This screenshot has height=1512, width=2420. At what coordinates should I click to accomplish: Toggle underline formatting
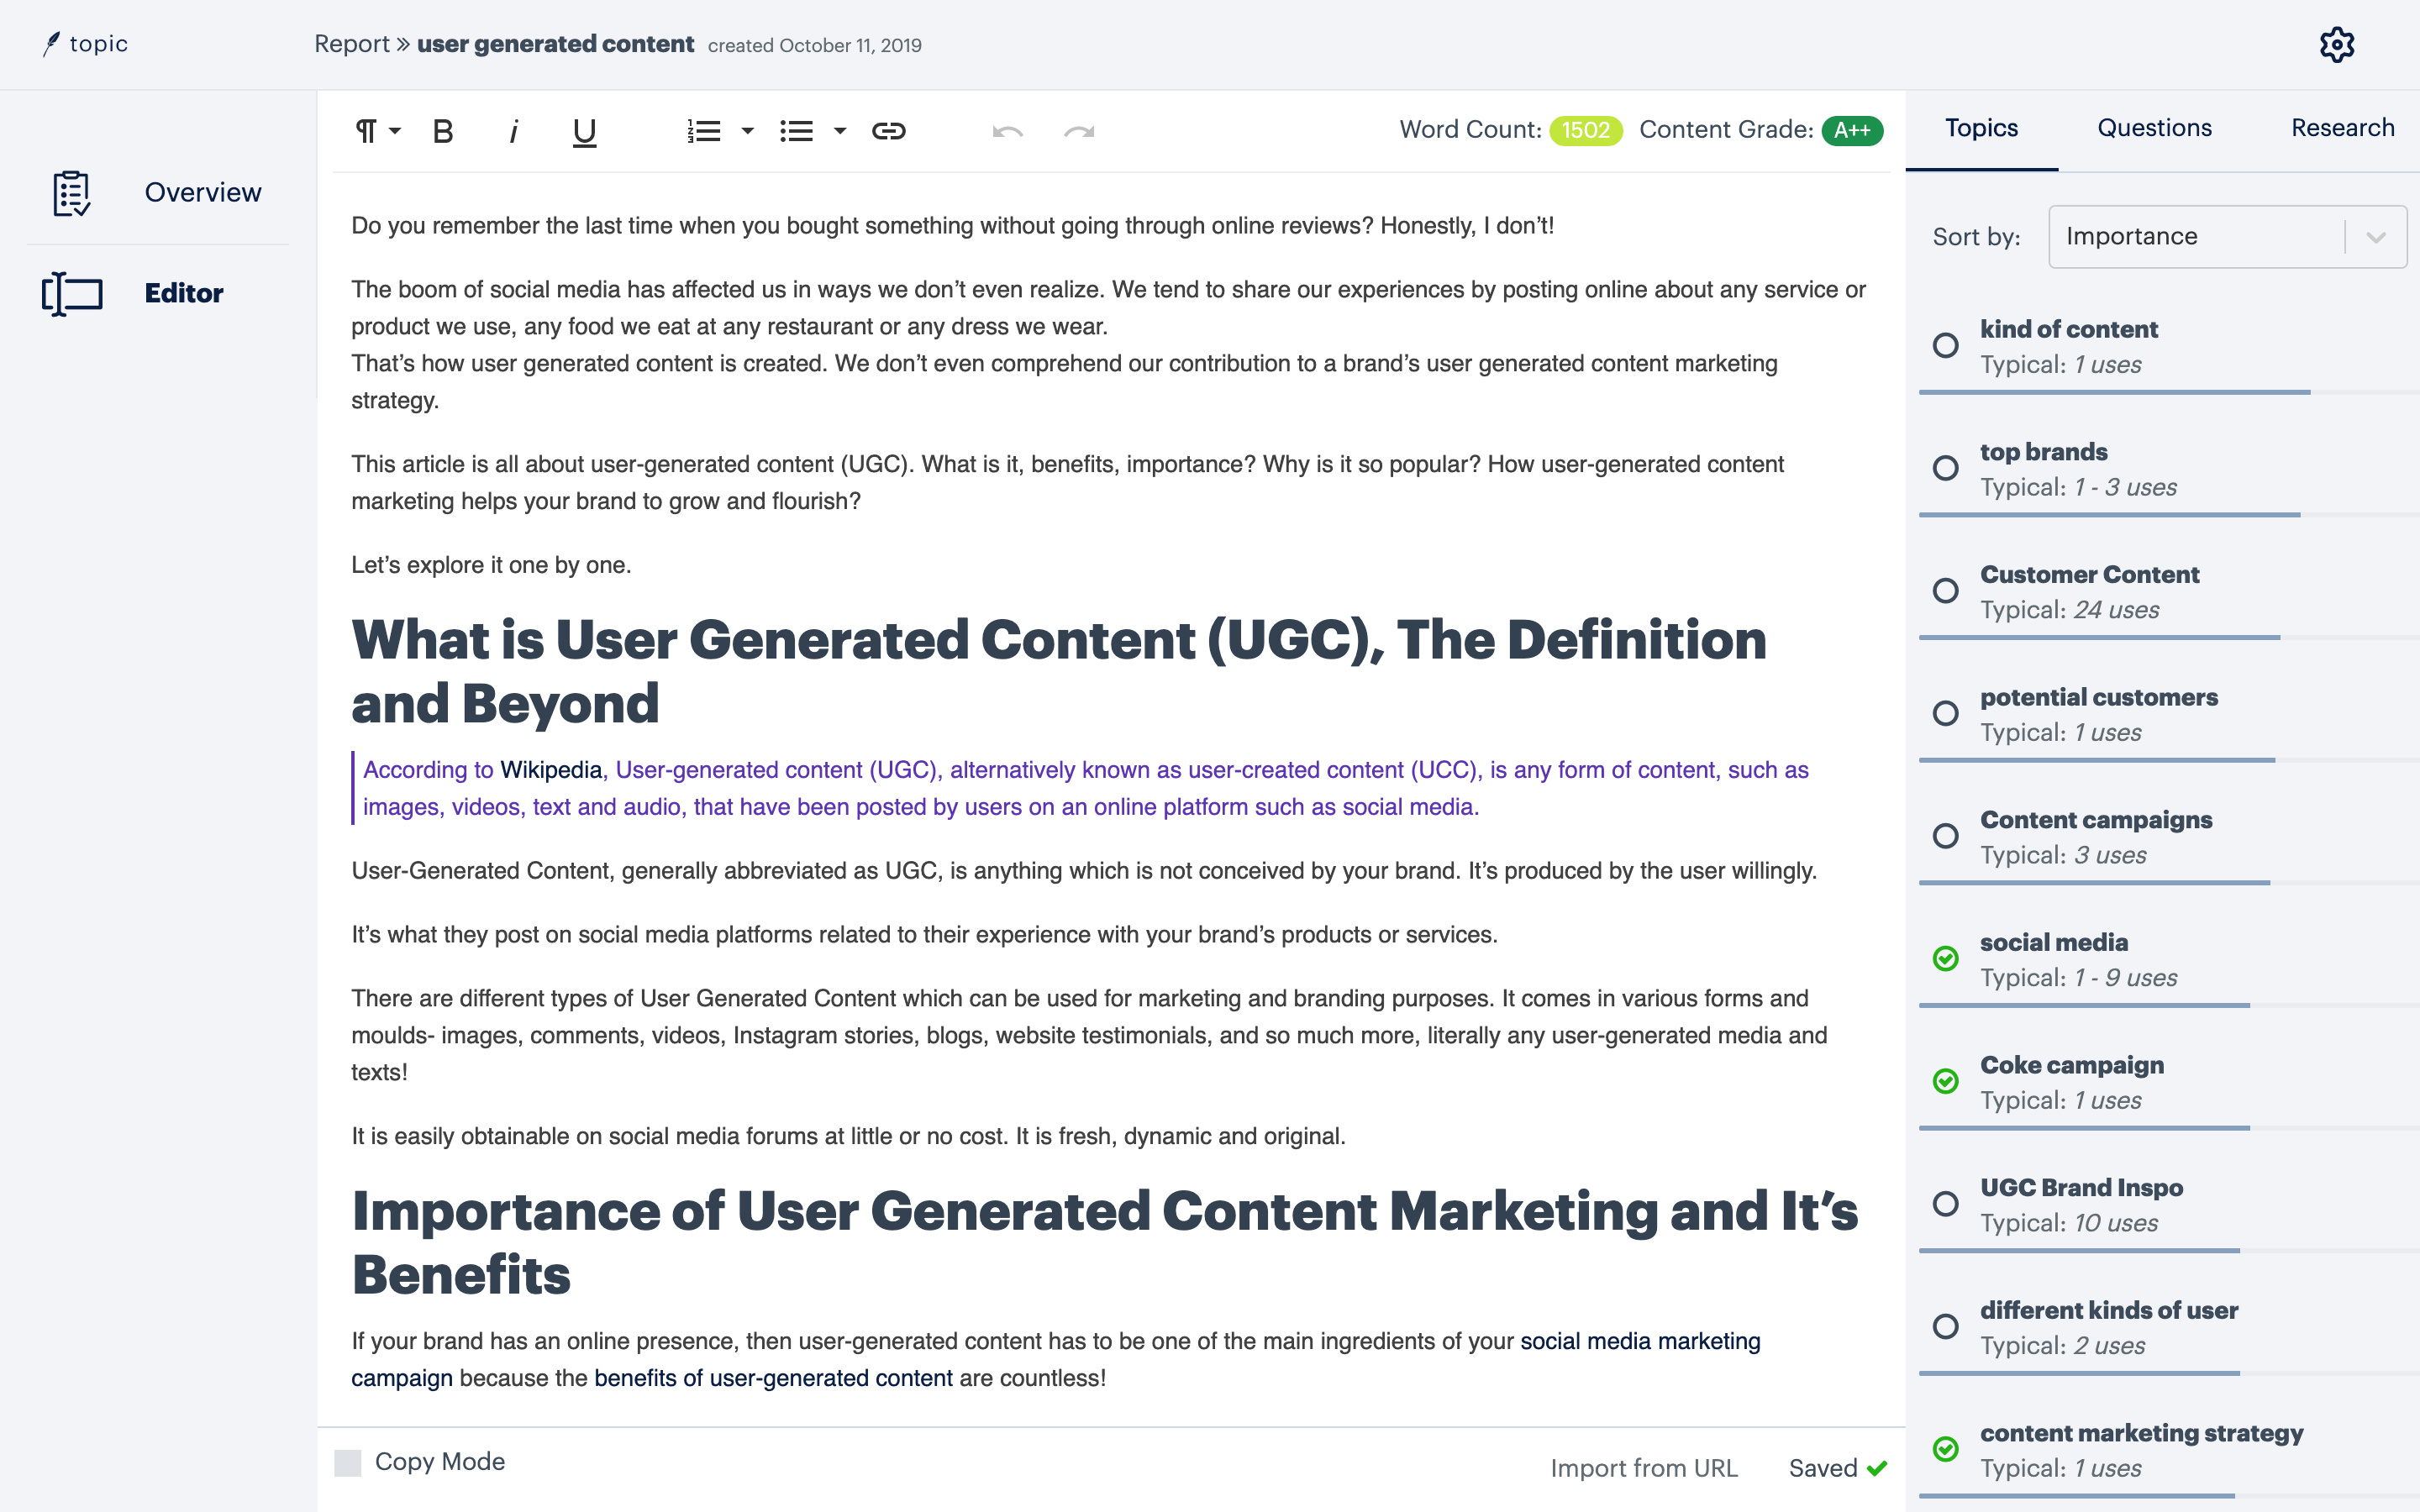584,132
